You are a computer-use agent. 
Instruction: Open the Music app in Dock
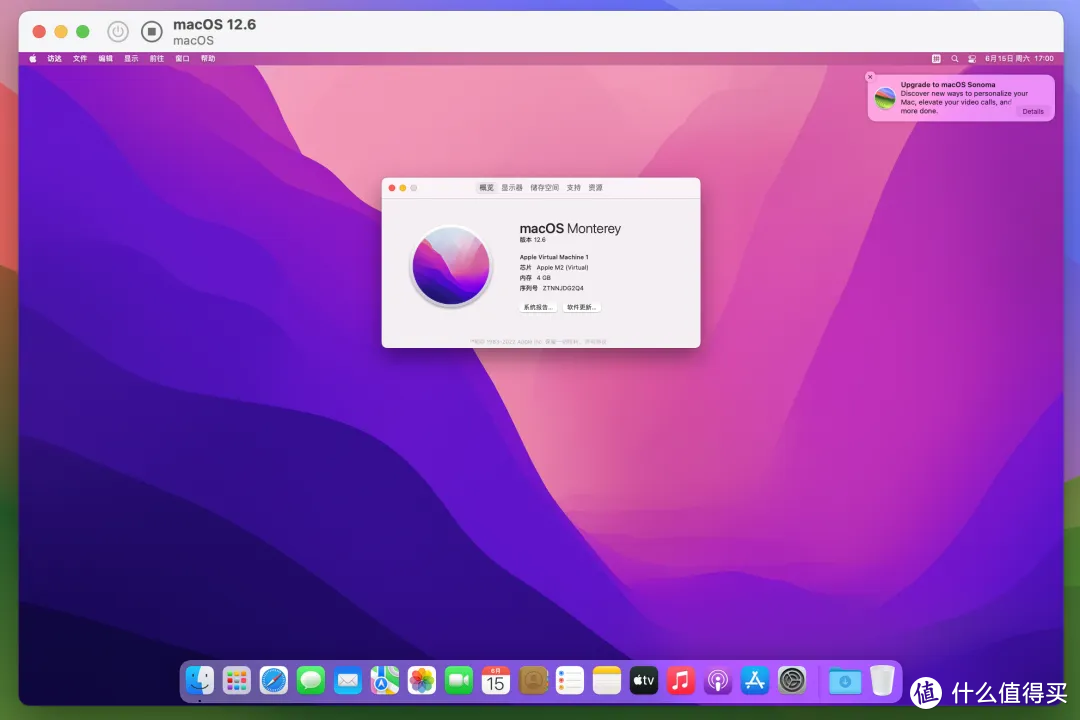pyautogui.click(x=681, y=681)
